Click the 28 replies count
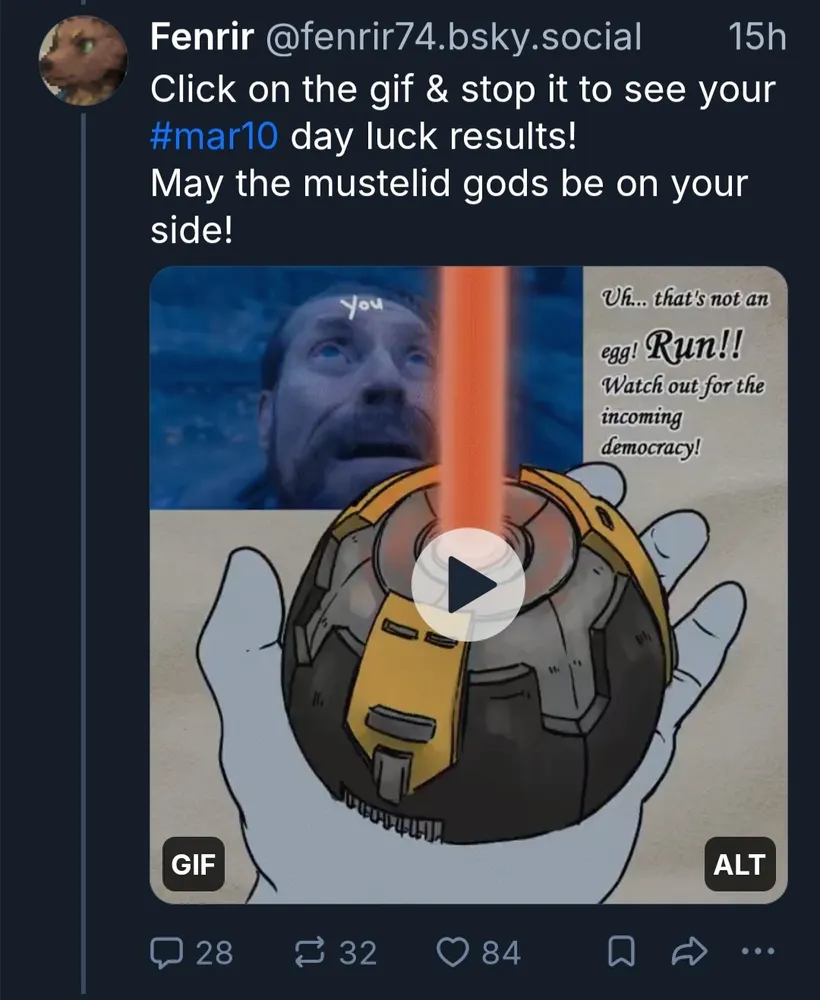820x1000 pixels. point(214,952)
